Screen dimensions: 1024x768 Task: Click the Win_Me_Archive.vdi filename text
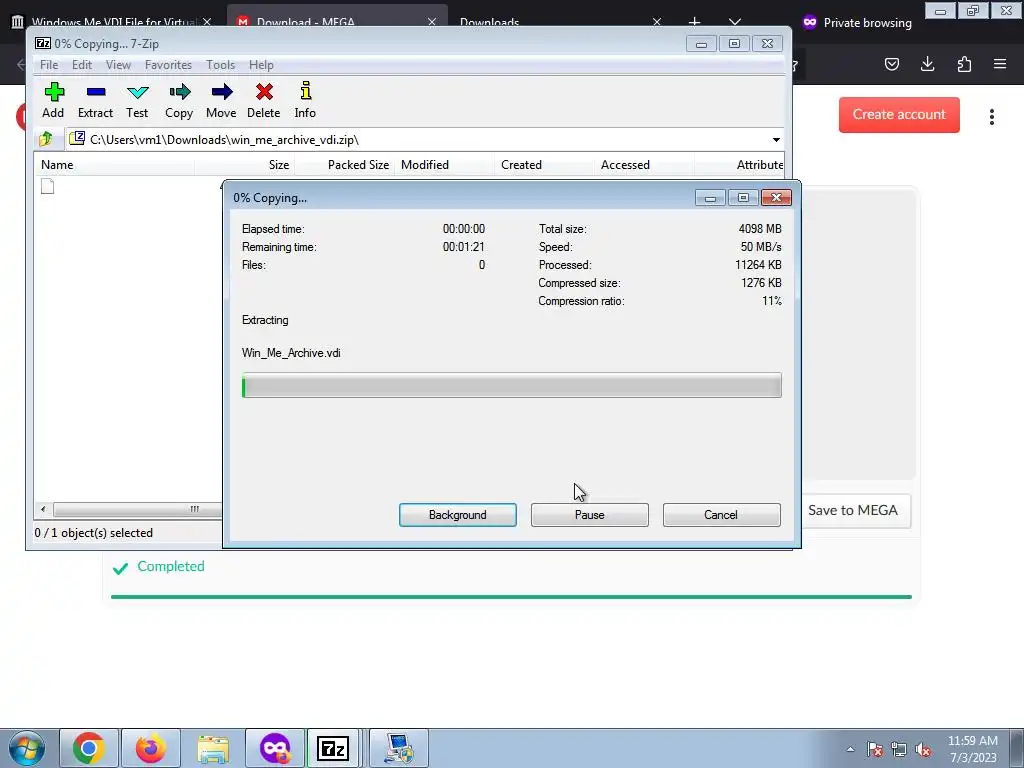point(291,353)
